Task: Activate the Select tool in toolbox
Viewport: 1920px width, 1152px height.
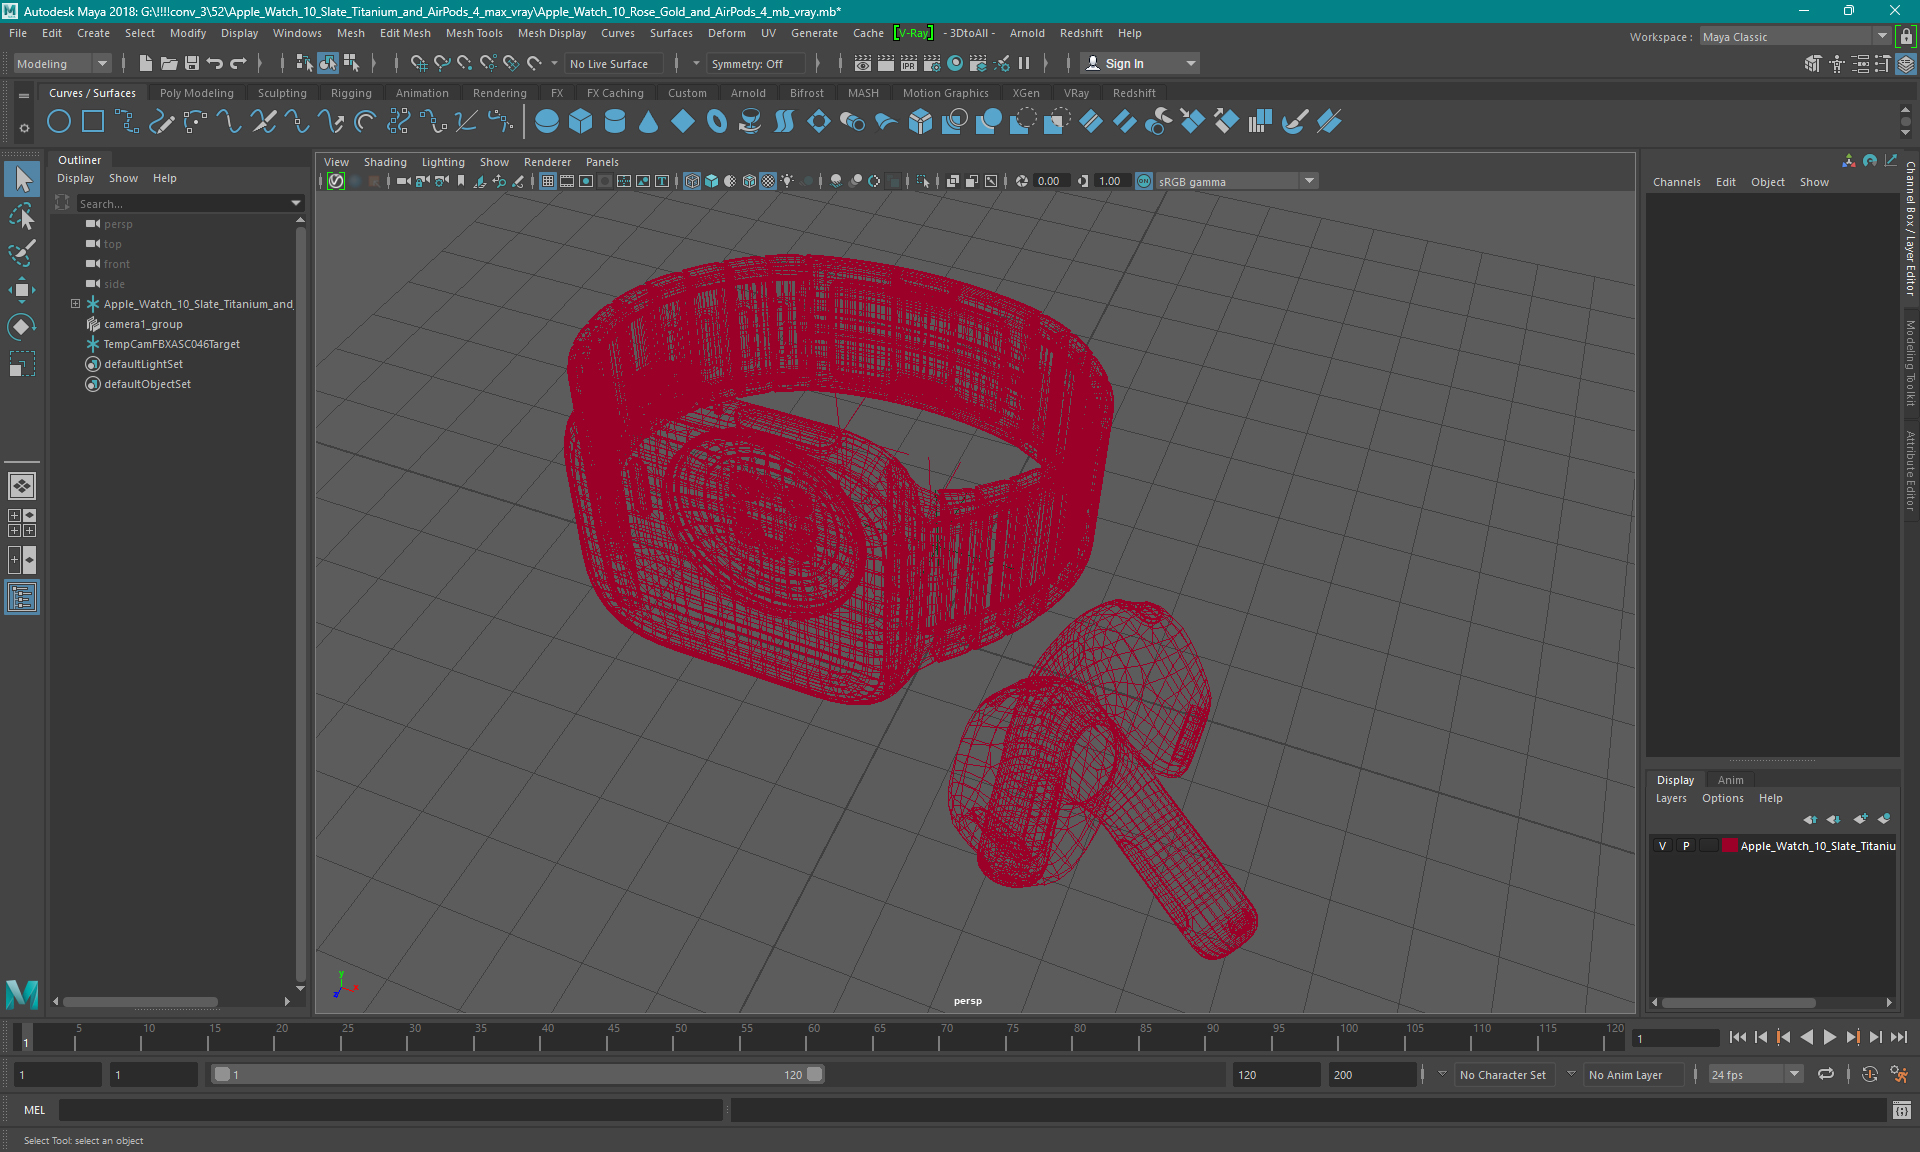Action: click(22, 179)
